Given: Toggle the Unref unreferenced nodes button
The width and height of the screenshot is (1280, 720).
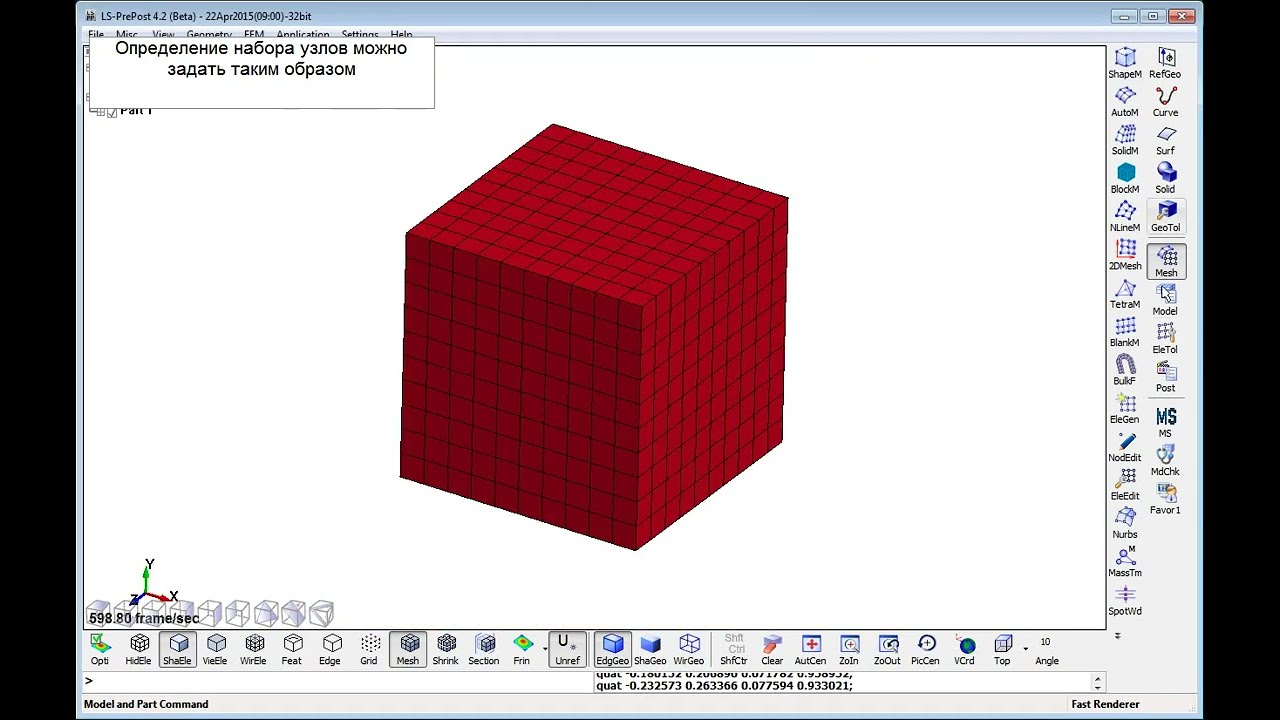Looking at the screenshot, I should pos(568,650).
